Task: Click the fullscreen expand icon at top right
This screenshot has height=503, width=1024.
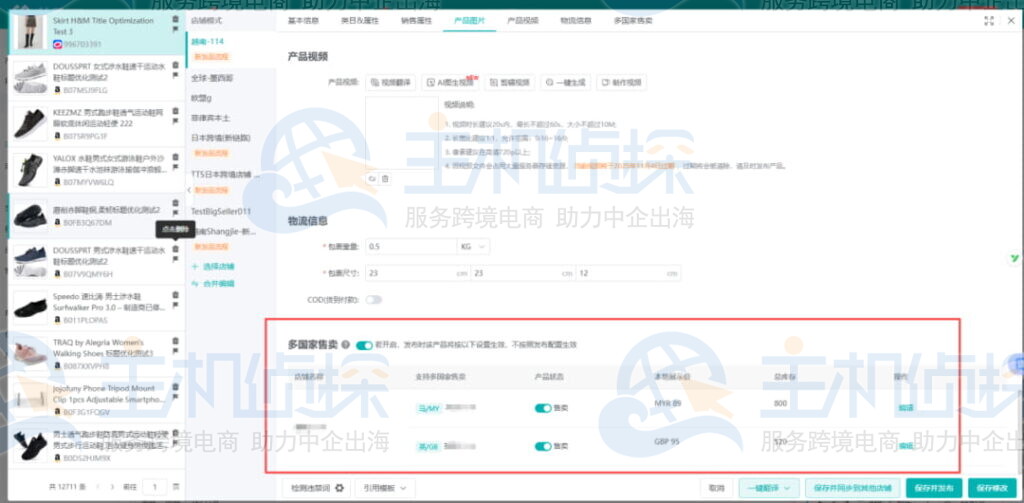Action: coord(989,20)
